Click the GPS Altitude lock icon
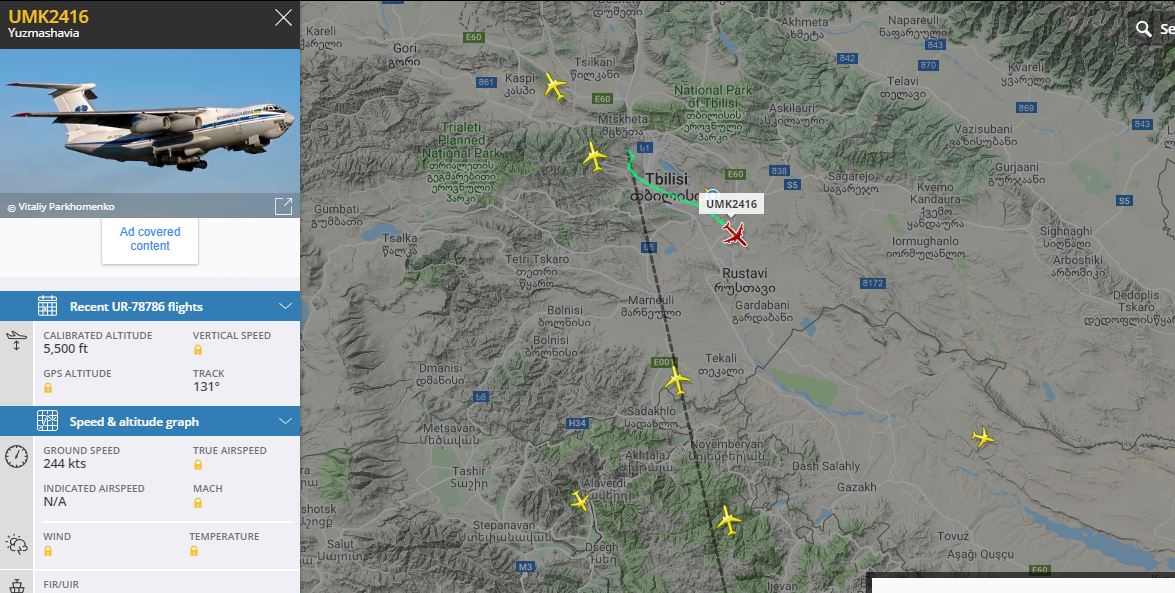This screenshot has height=593, width=1175. [x=48, y=388]
